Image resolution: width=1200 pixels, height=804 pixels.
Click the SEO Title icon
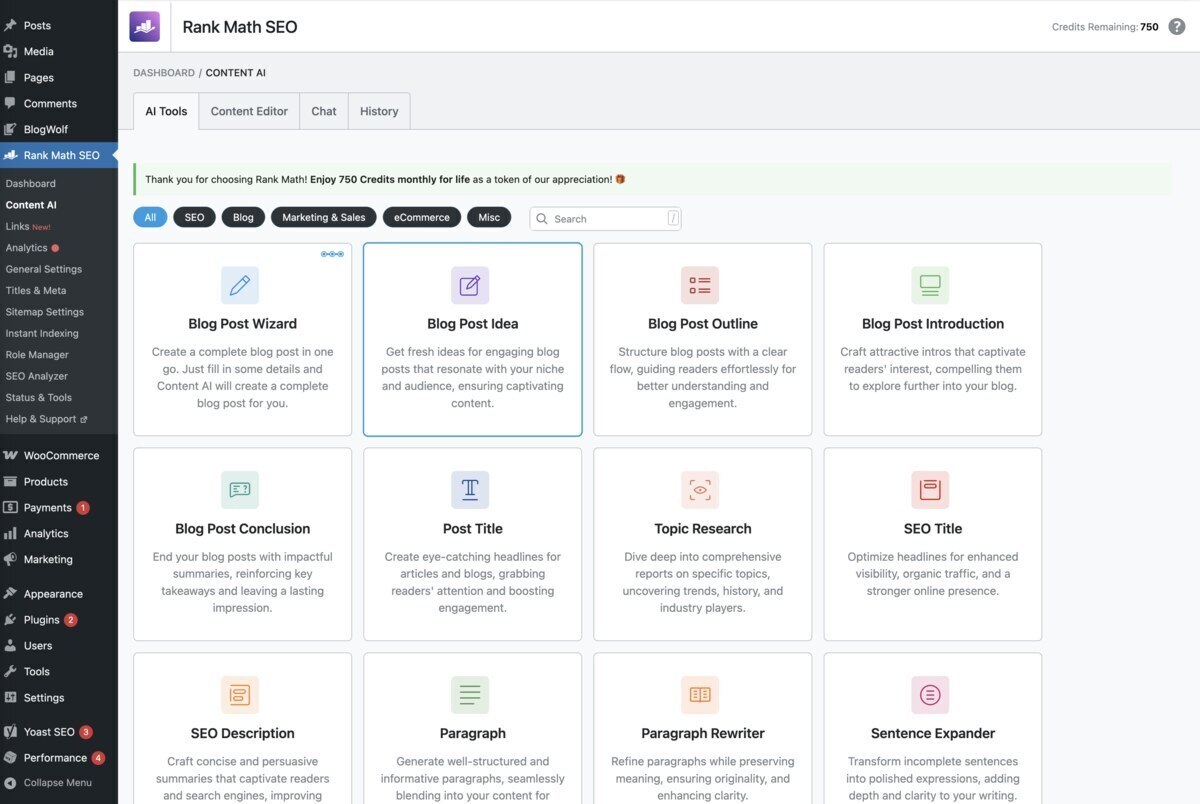click(x=930, y=490)
